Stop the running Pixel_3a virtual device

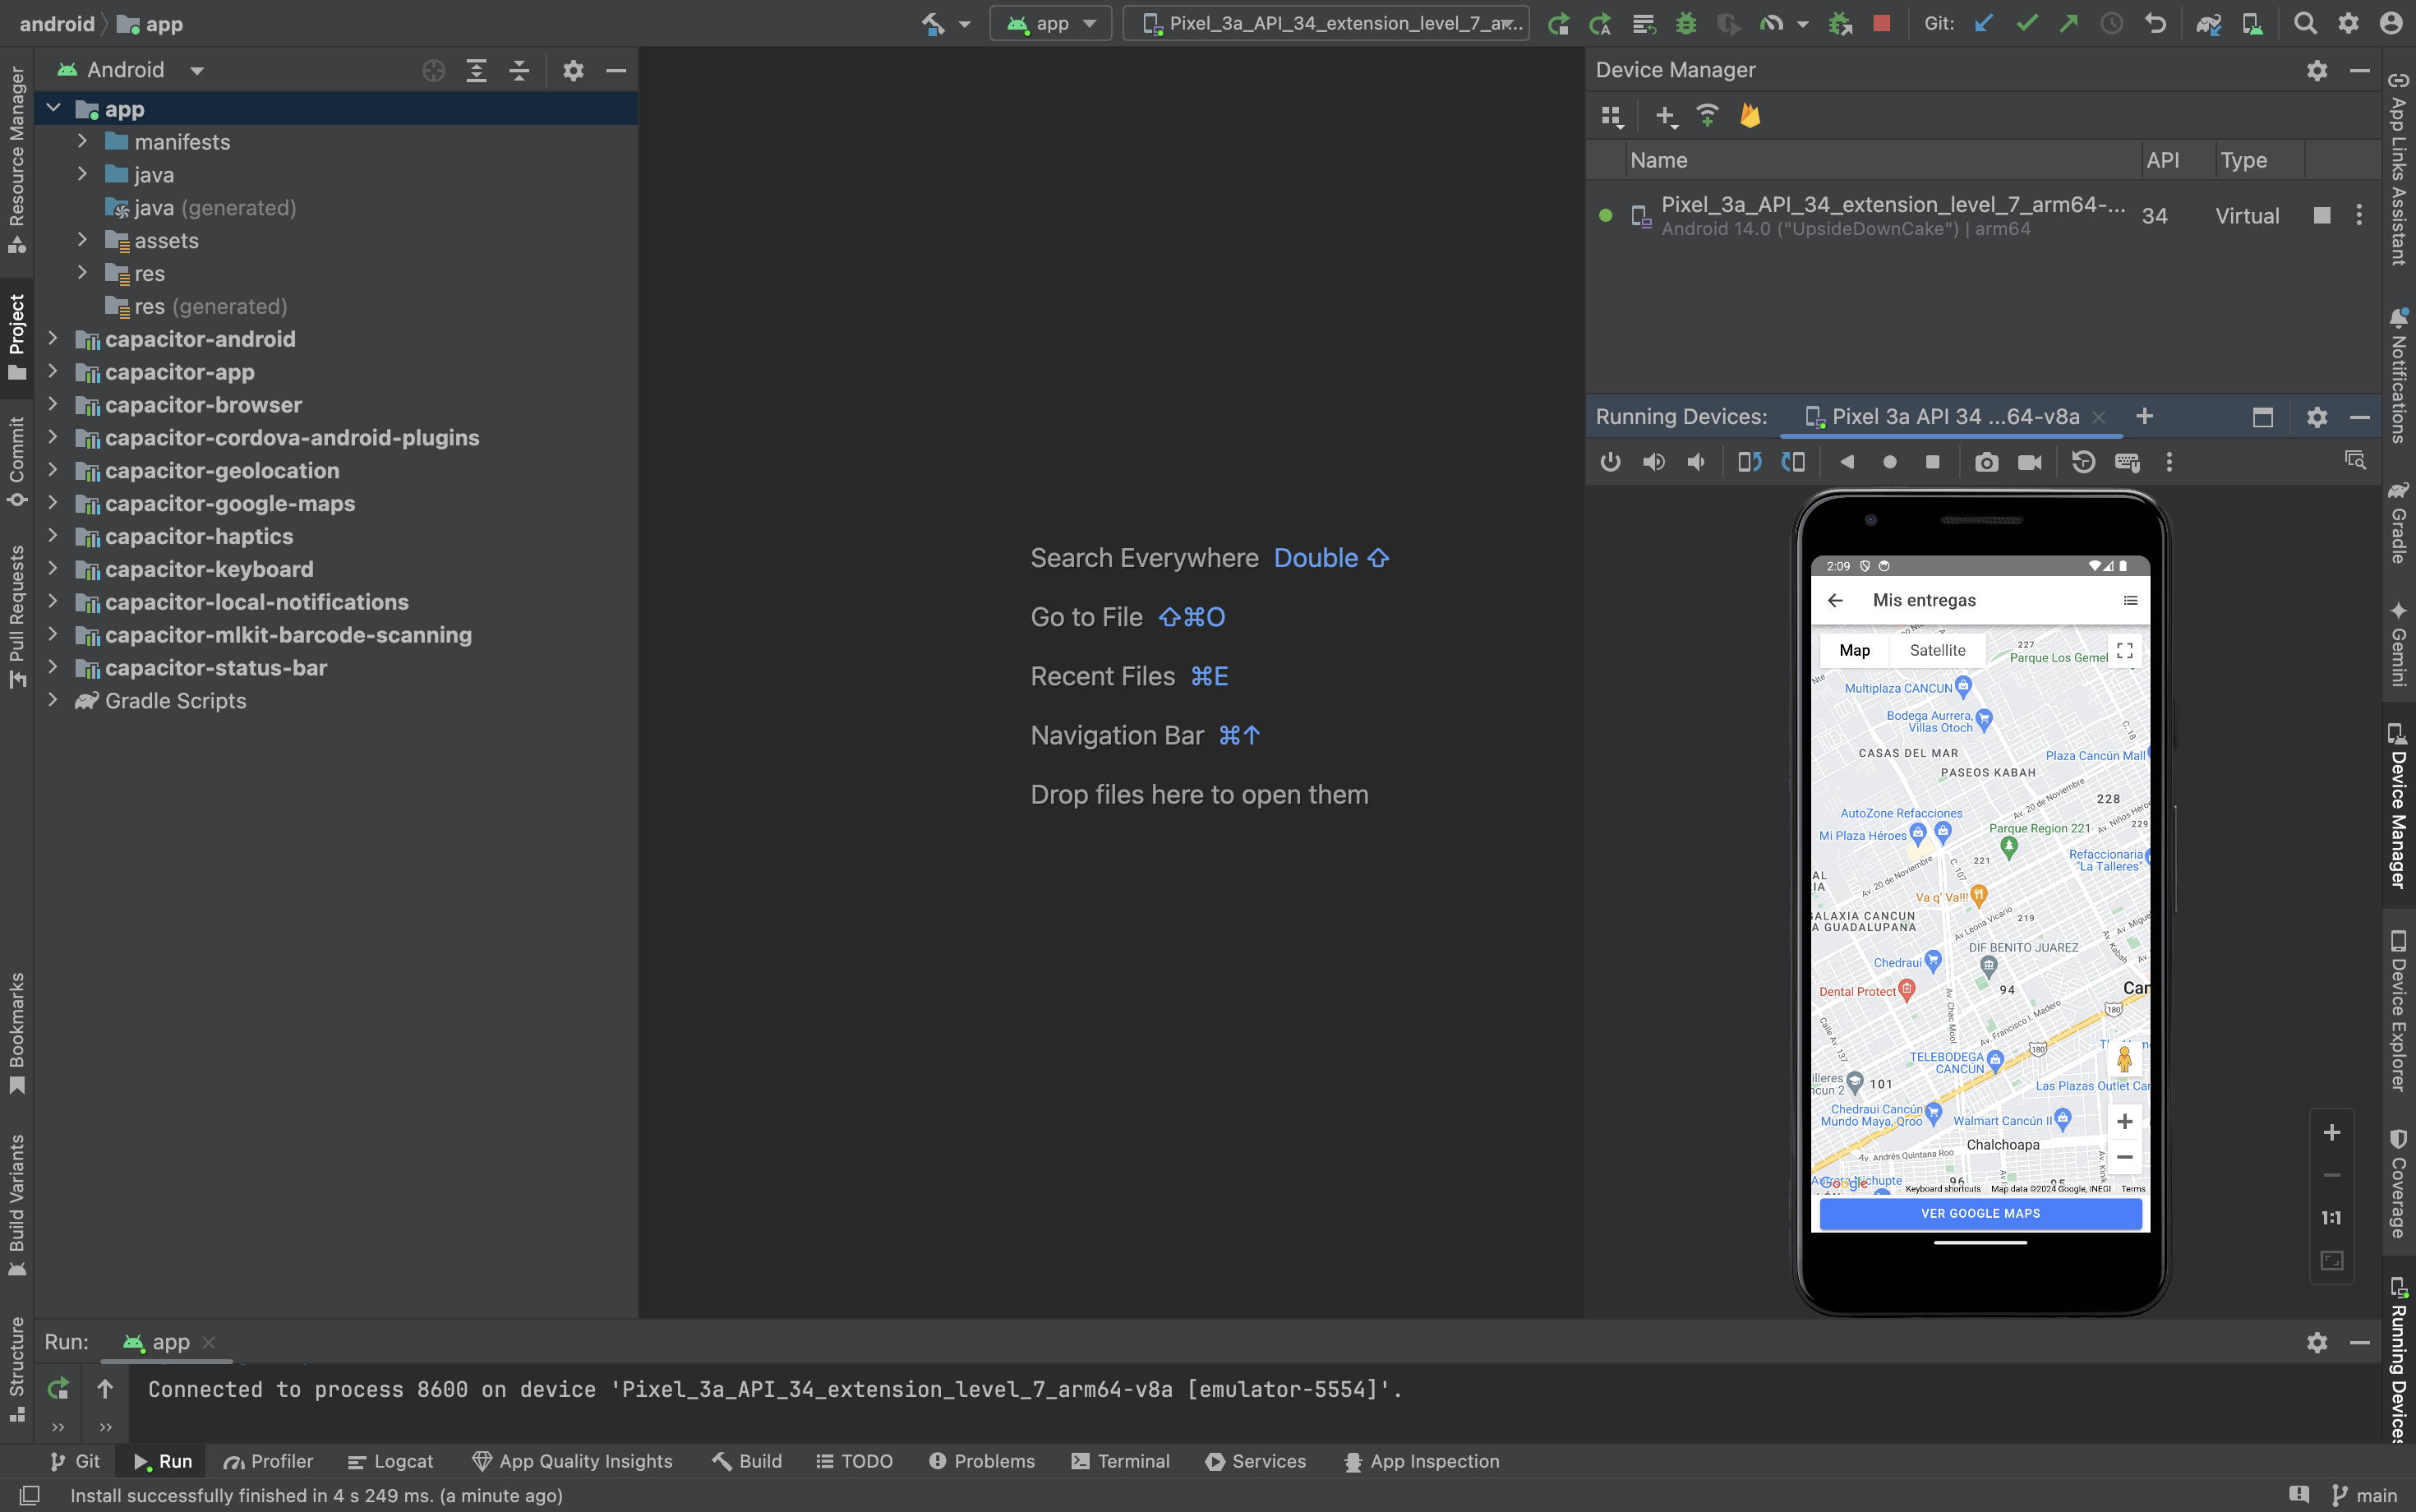click(x=2322, y=215)
